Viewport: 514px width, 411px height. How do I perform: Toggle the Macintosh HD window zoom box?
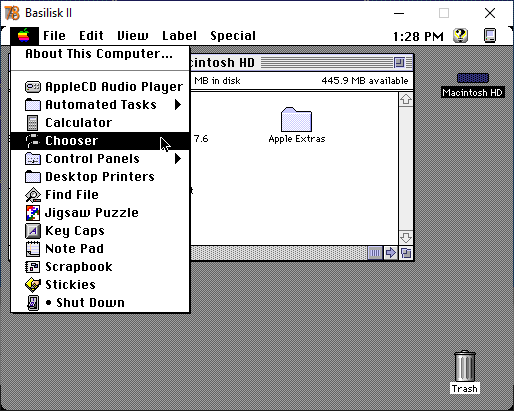pyautogui.click(x=399, y=62)
